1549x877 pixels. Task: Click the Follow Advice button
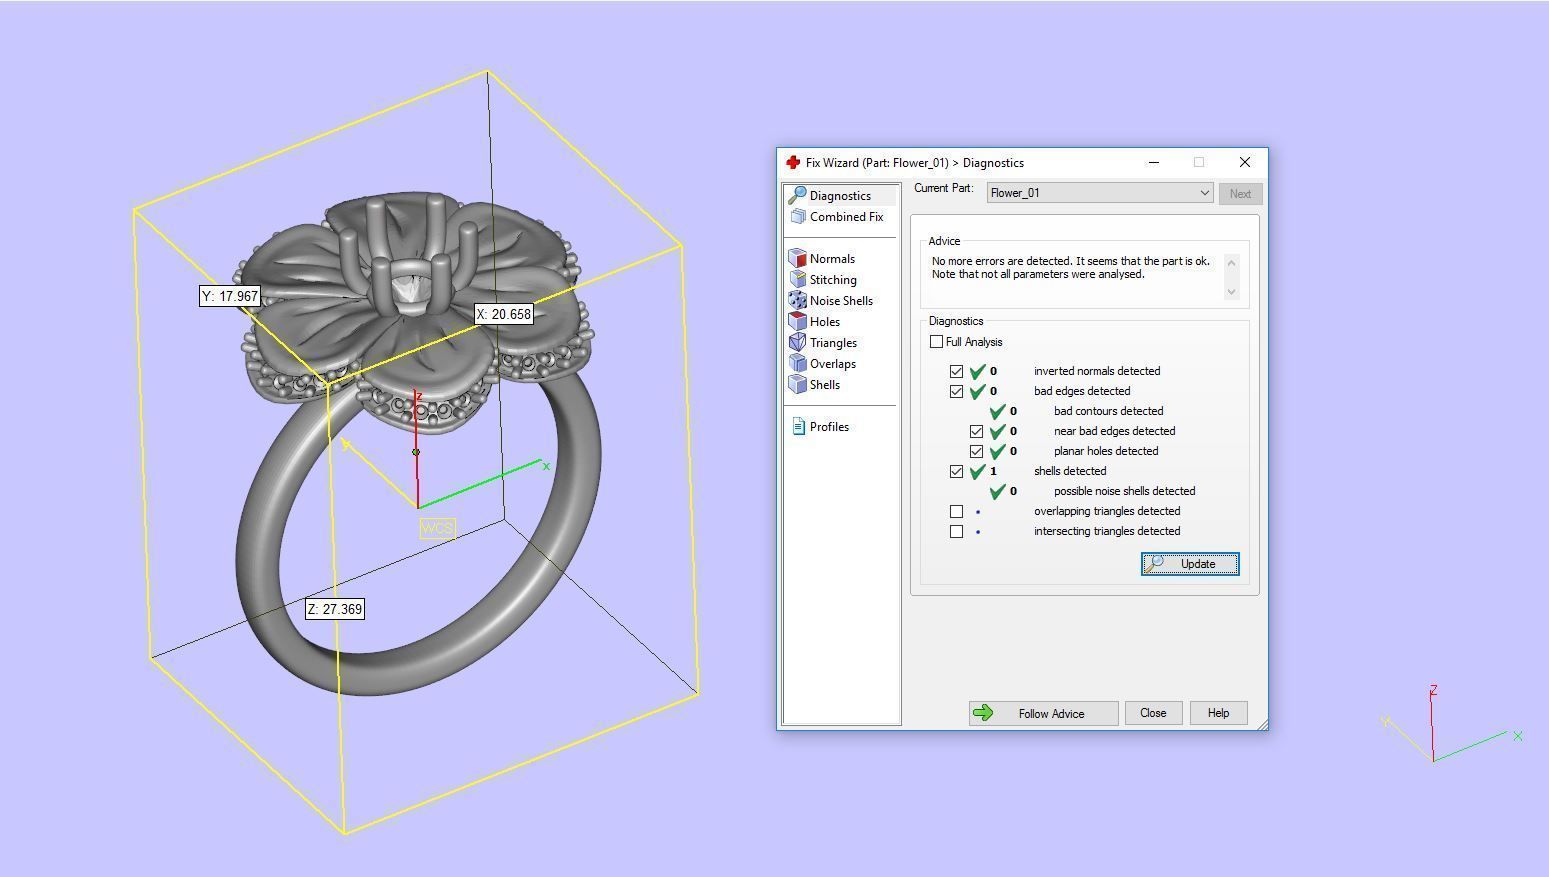point(1043,713)
